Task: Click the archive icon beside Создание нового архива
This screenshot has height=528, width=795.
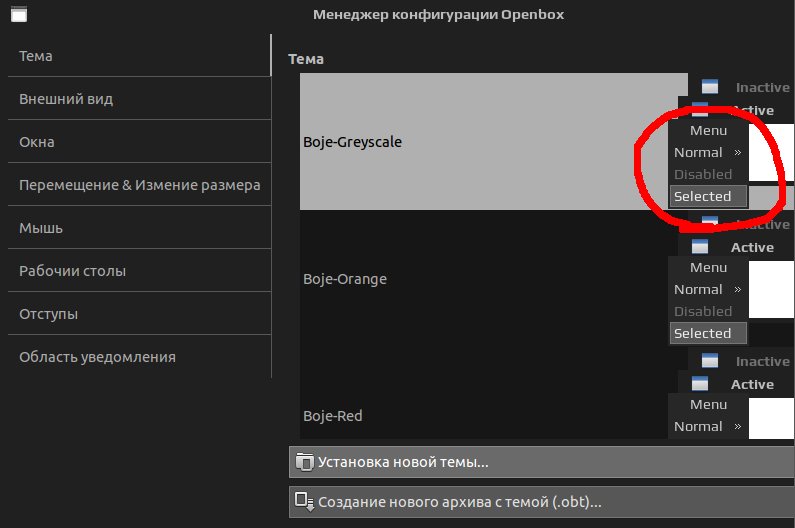Action: pos(304,502)
